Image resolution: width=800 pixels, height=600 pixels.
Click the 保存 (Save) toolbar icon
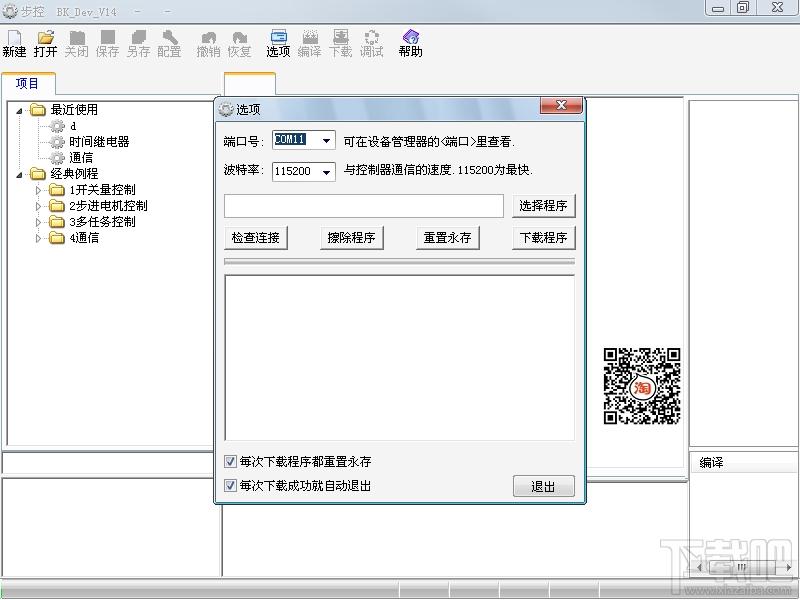point(107,43)
